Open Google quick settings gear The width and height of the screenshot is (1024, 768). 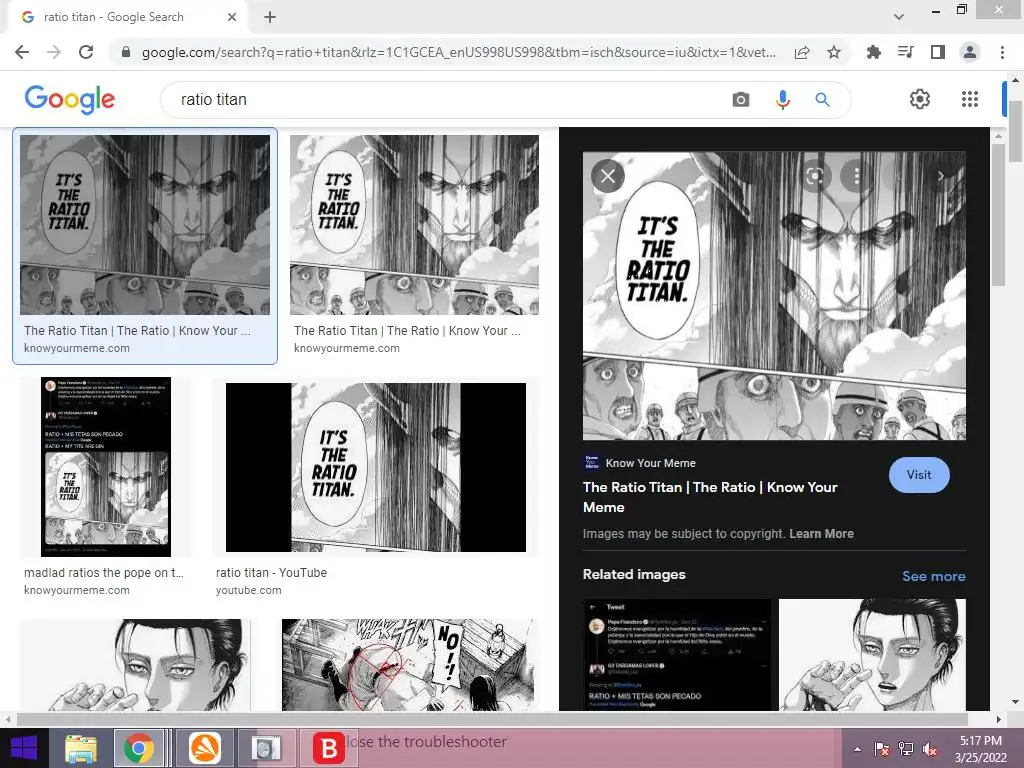tap(920, 99)
